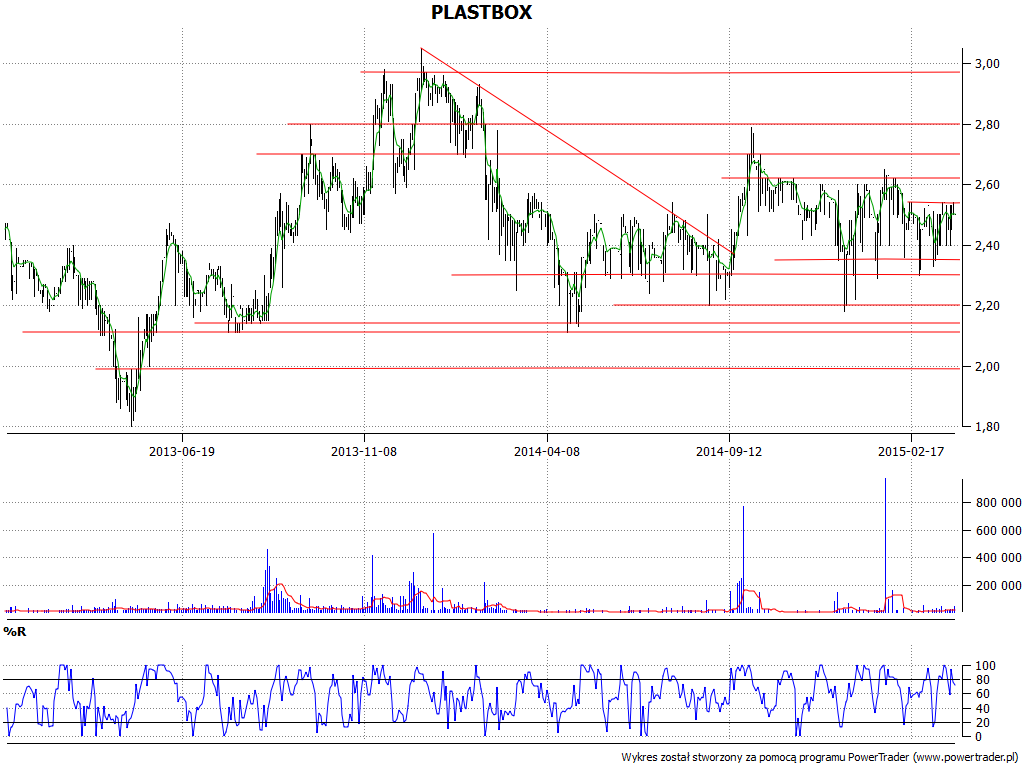Click the 2,00 price axis label
The height and width of the screenshot is (768, 1024).
[987, 366]
